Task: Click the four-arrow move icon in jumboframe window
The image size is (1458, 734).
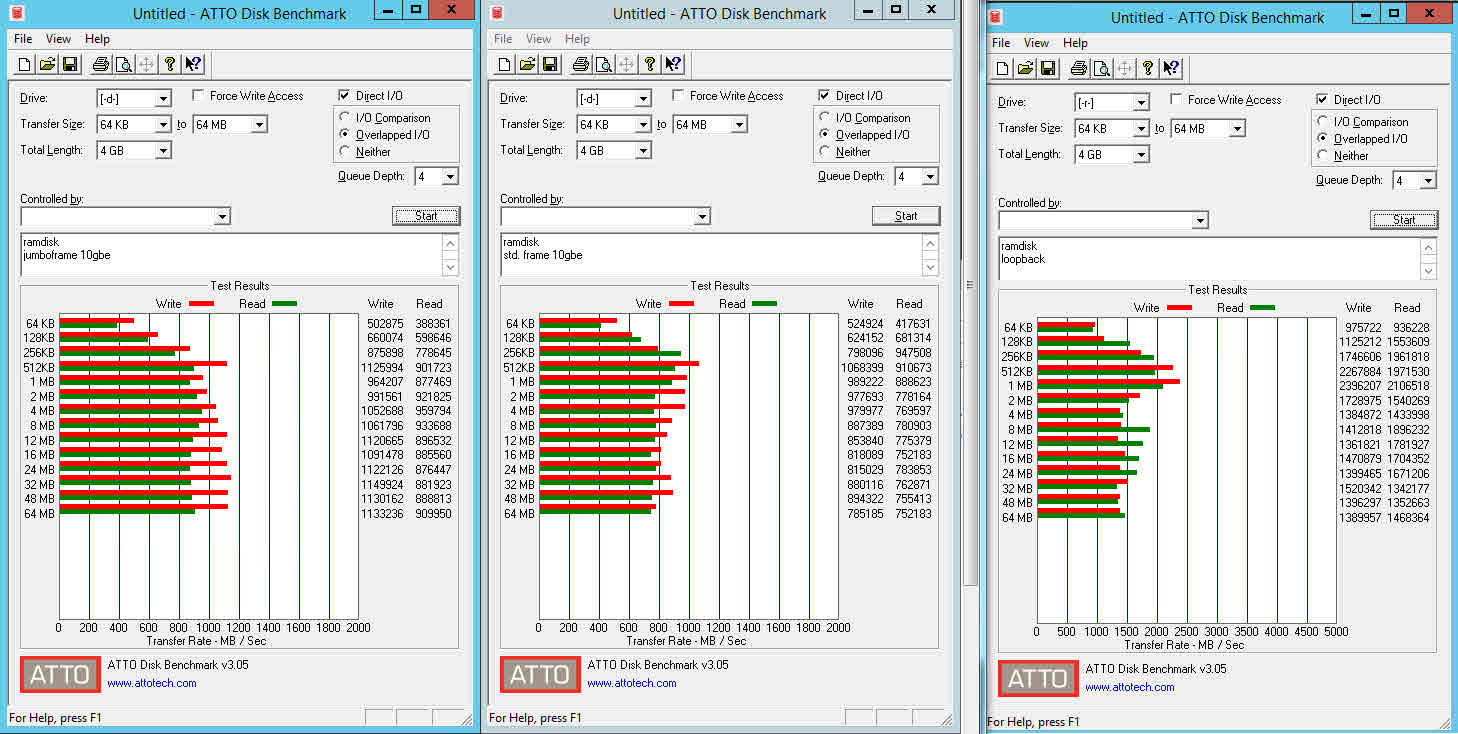Action: 147,65
